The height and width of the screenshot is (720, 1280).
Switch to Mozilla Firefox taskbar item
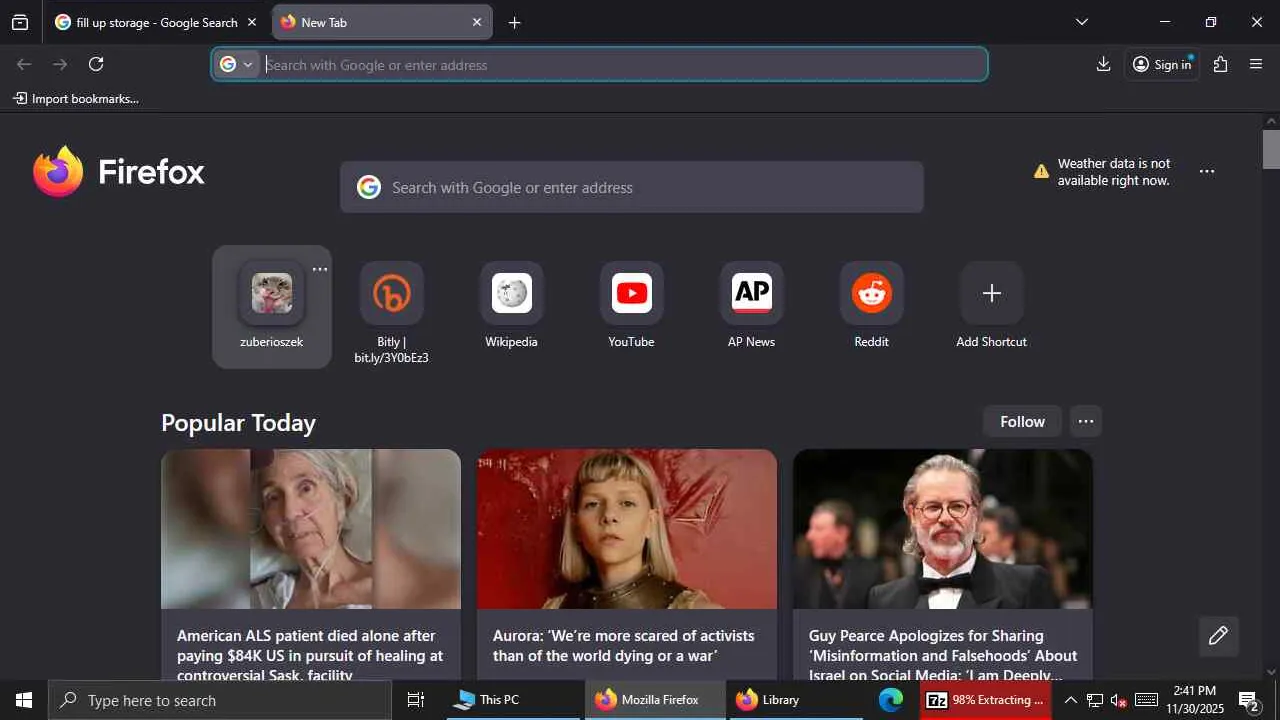coord(655,700)
